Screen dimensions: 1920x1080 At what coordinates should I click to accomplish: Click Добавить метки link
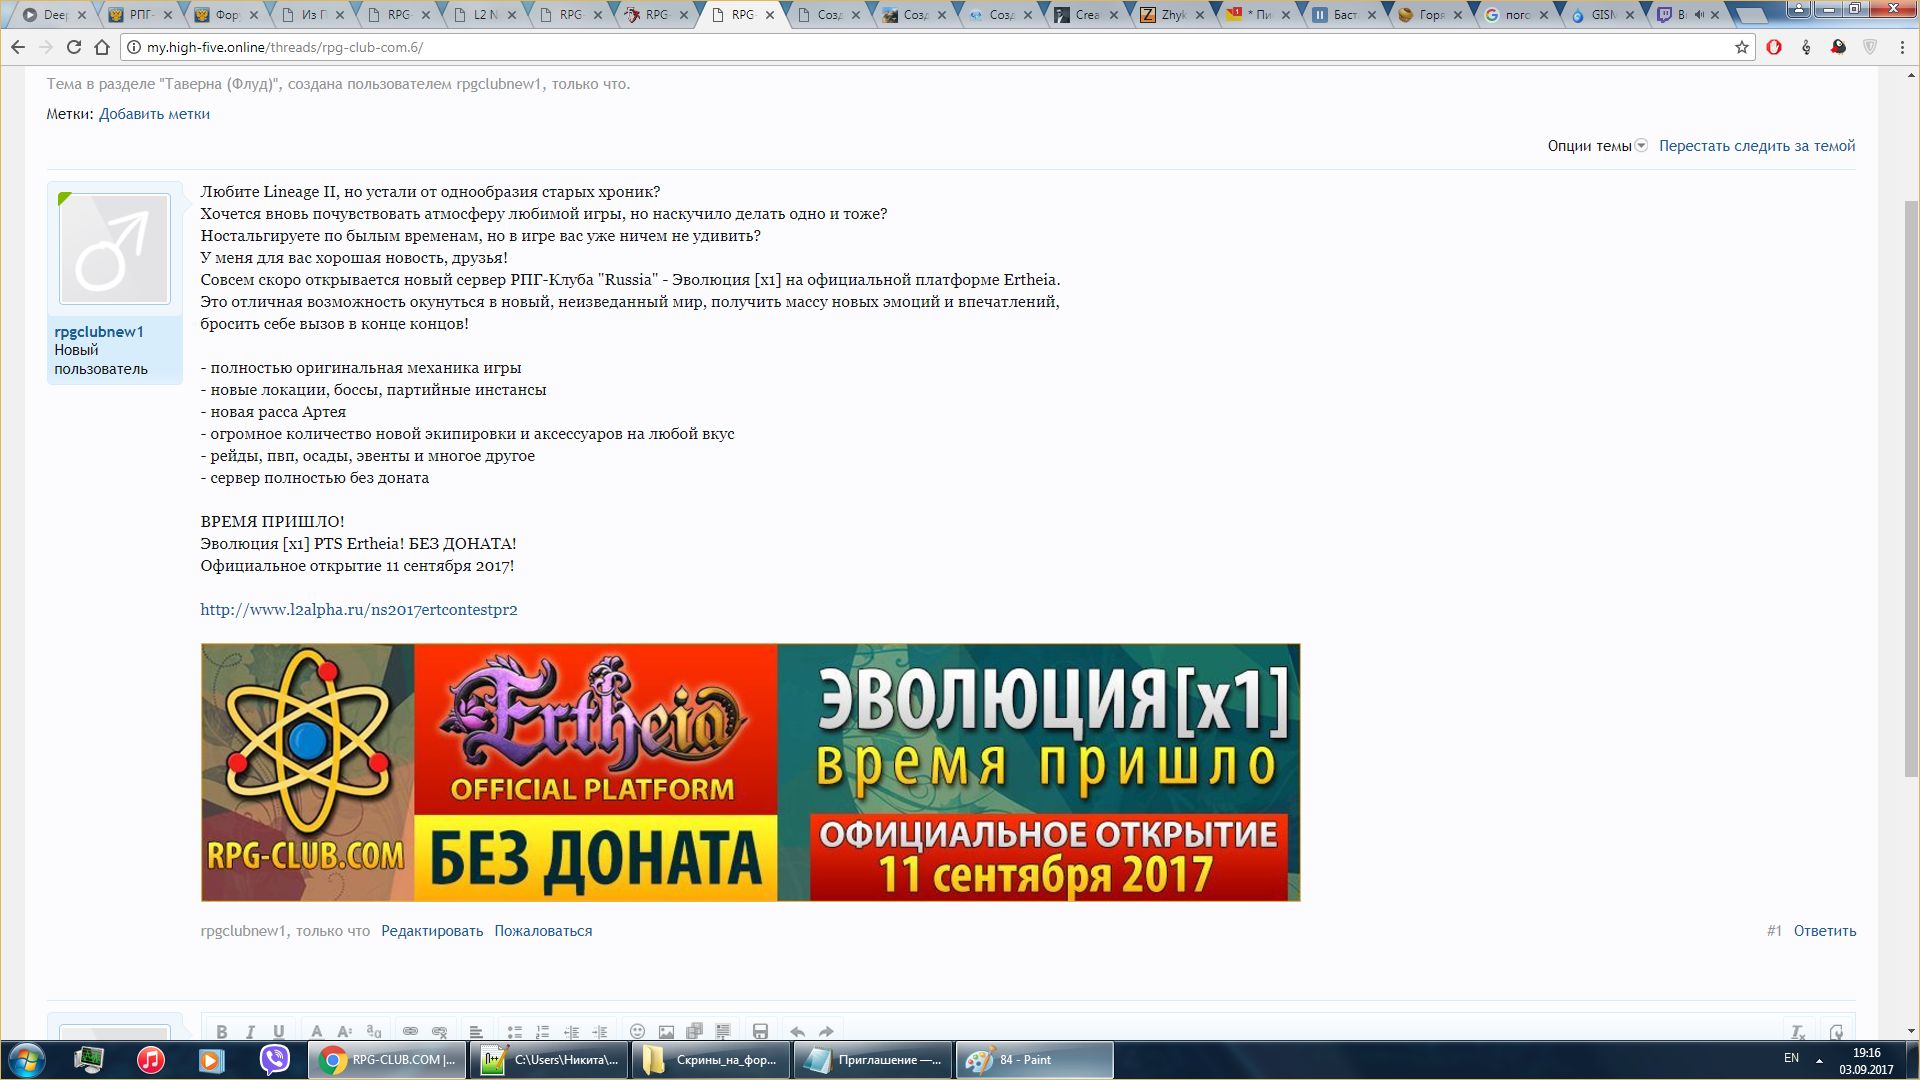tap(154, 114)
